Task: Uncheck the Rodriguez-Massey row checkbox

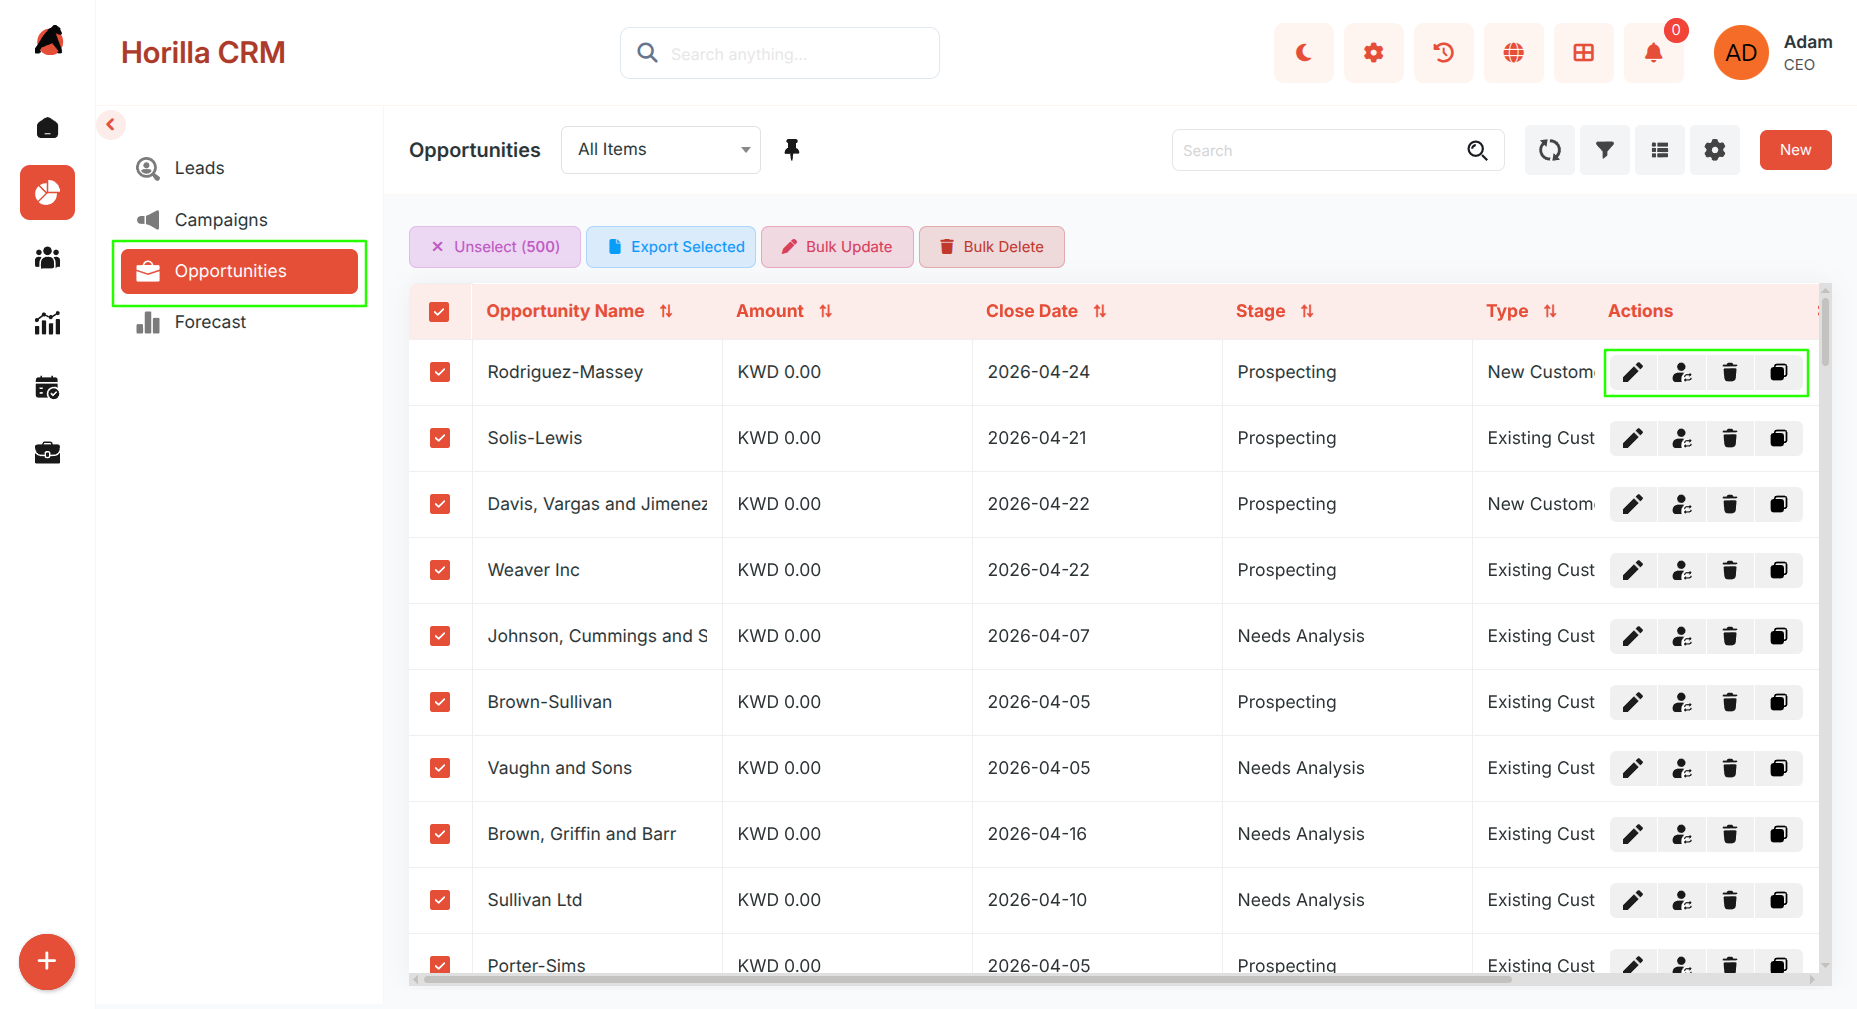Action: tap(440, 372)
